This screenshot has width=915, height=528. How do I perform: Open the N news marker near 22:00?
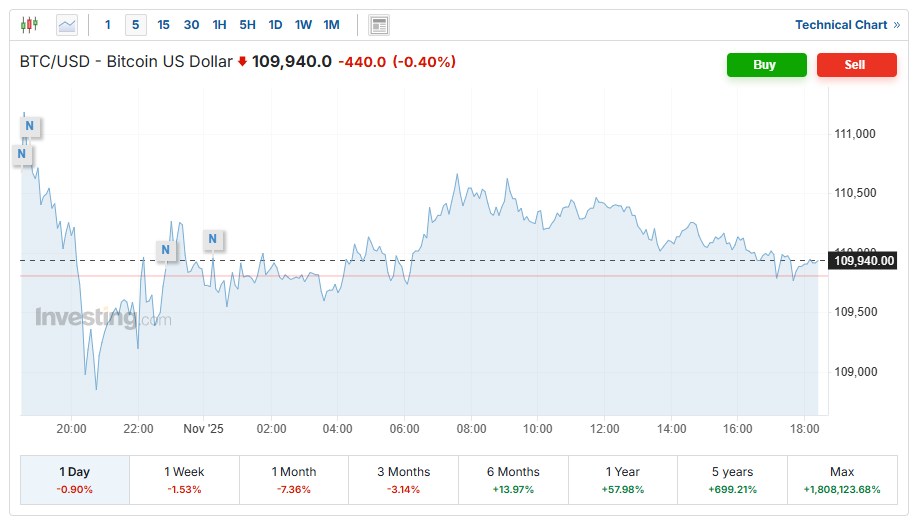pos(166,249)
